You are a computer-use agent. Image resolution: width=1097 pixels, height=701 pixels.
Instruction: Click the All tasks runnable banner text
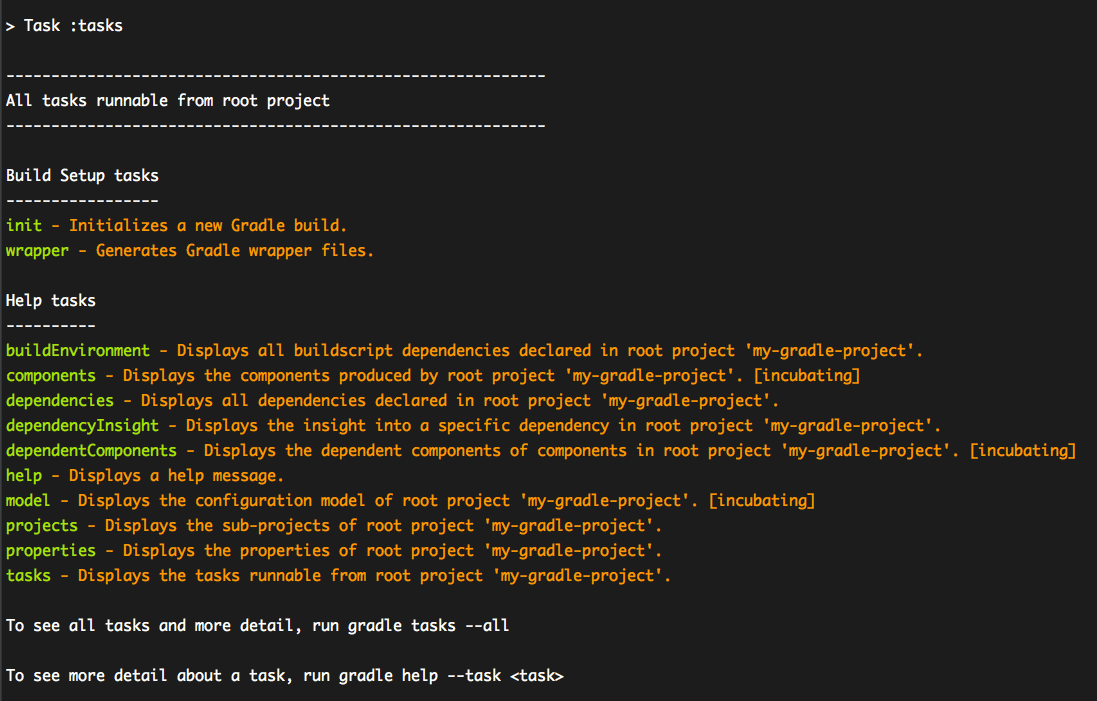click(x=166, y=100)
